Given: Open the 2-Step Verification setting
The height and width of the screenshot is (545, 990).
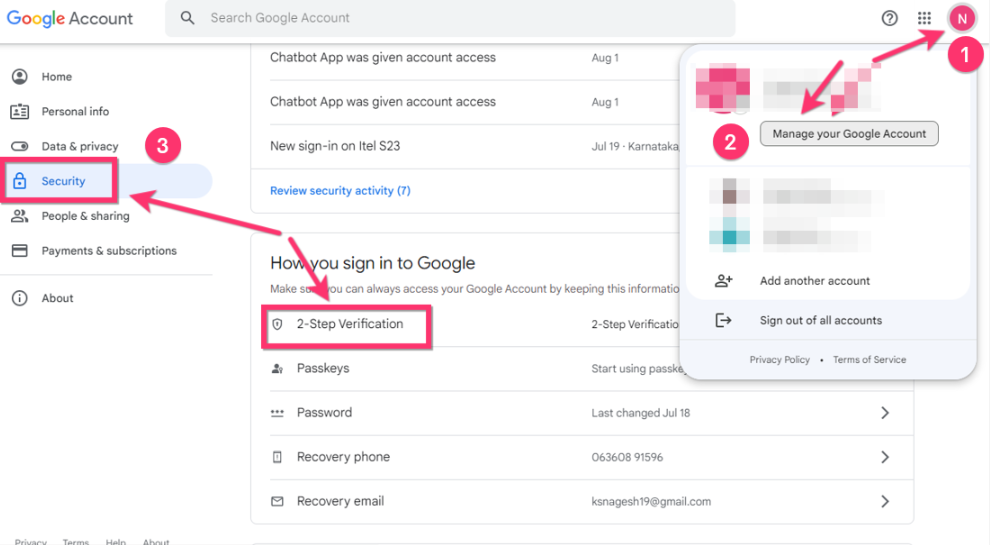Looking at the screenshot, I should 349,325.
